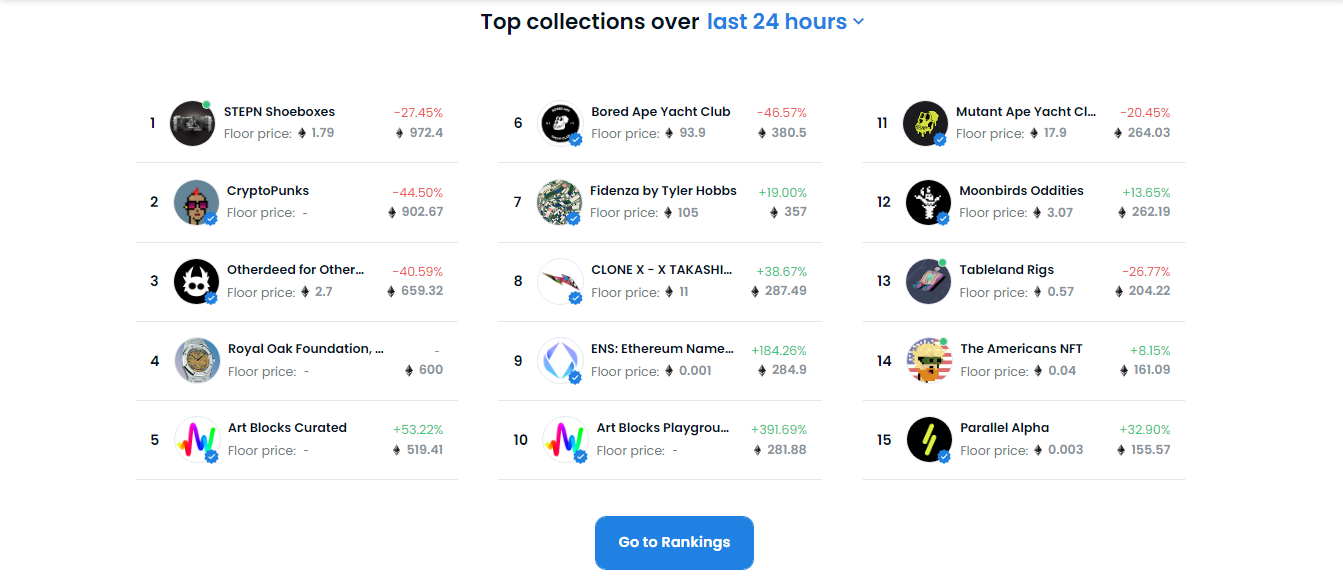
Task: Click the verified badge on Parallel Alpha avatar
Action: (x=944, y=456)
